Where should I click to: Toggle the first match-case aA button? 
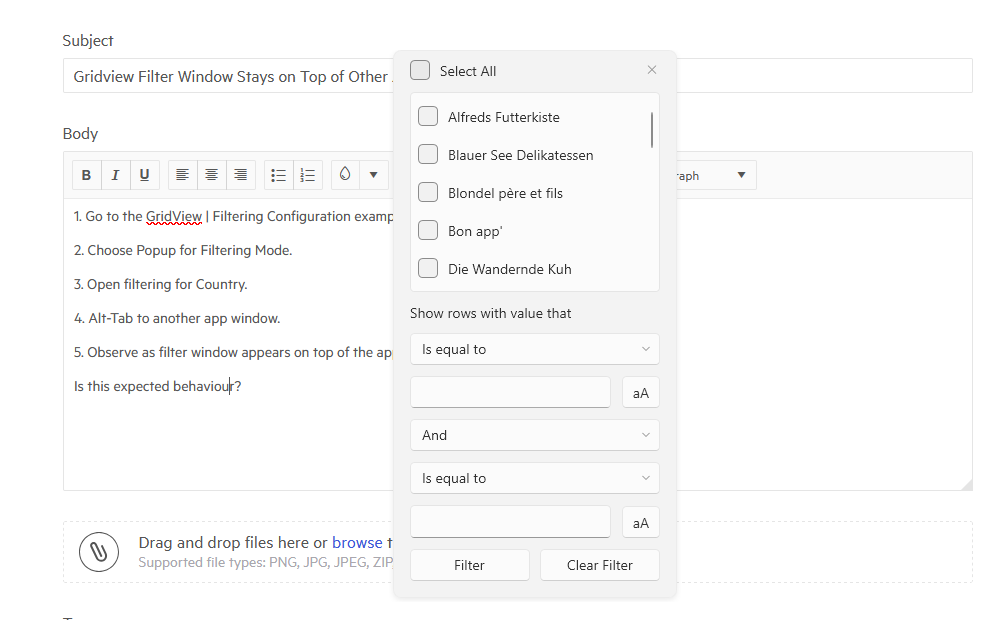pyautogui.click(x=640, y=393)
